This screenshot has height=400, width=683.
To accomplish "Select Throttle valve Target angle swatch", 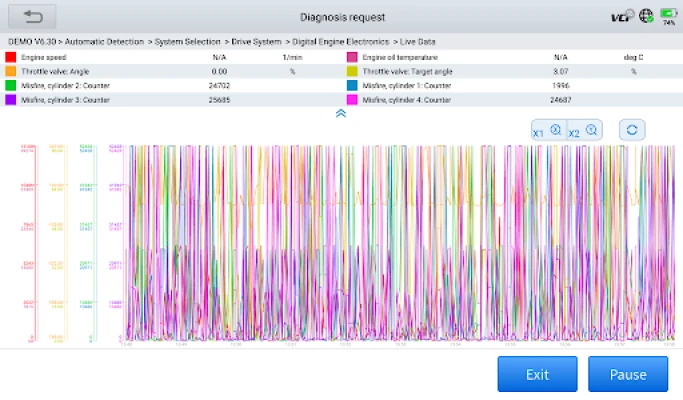I will click(351, 72).
